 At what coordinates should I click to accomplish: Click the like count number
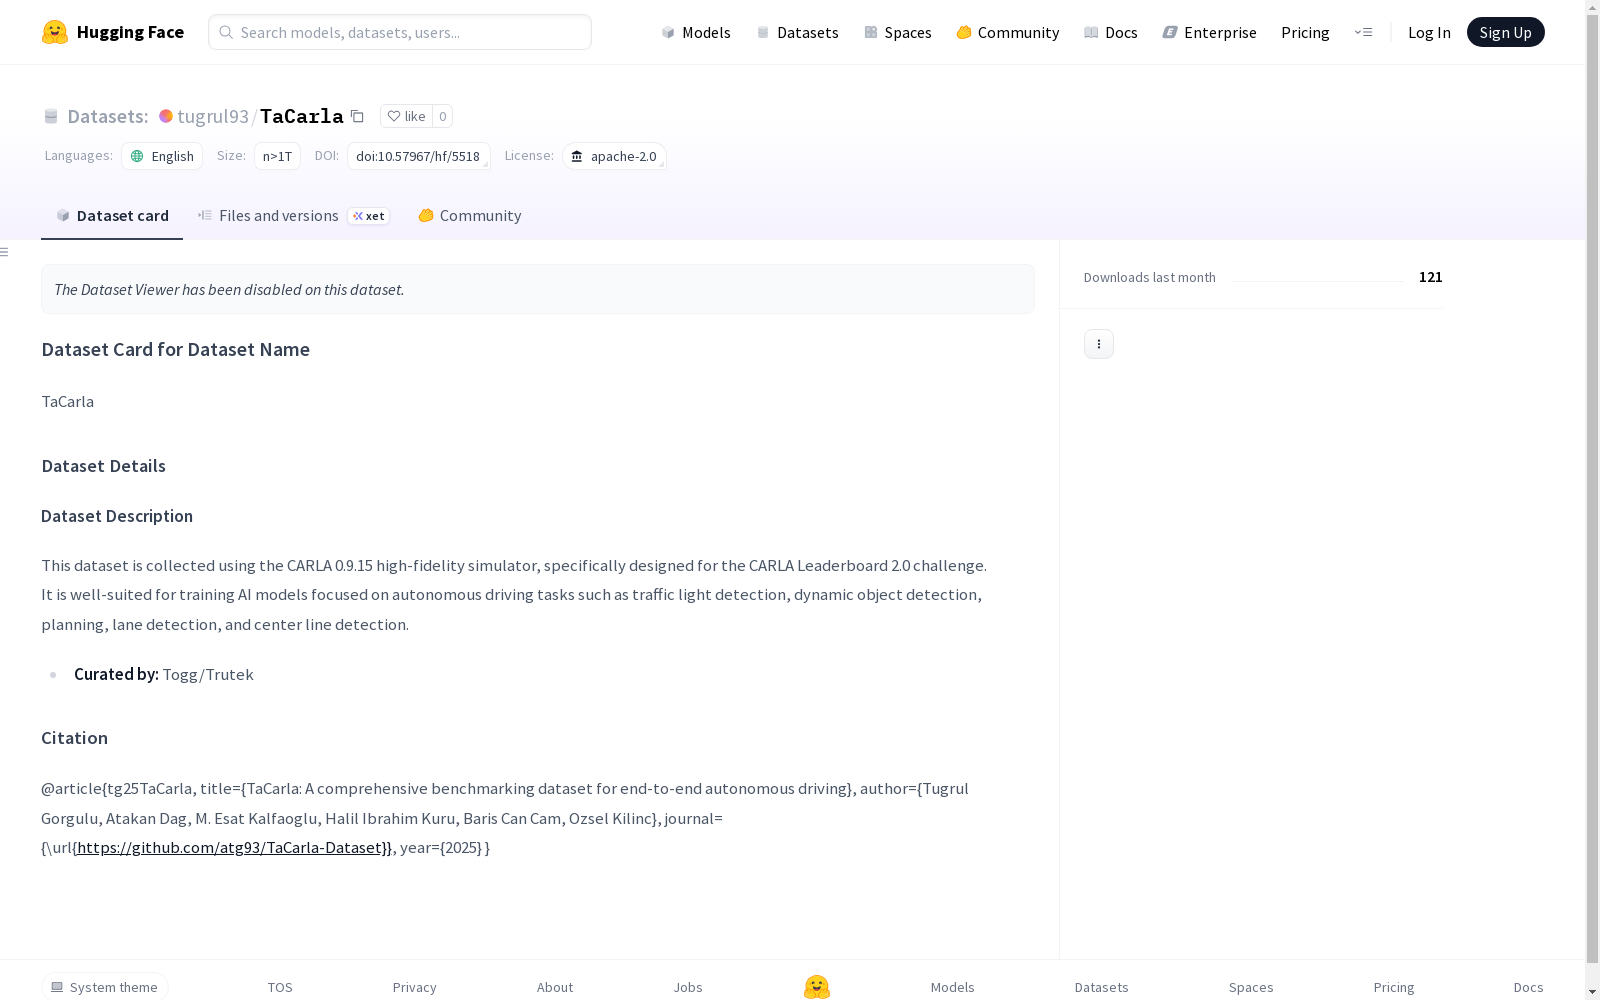(x=443, y=116)
